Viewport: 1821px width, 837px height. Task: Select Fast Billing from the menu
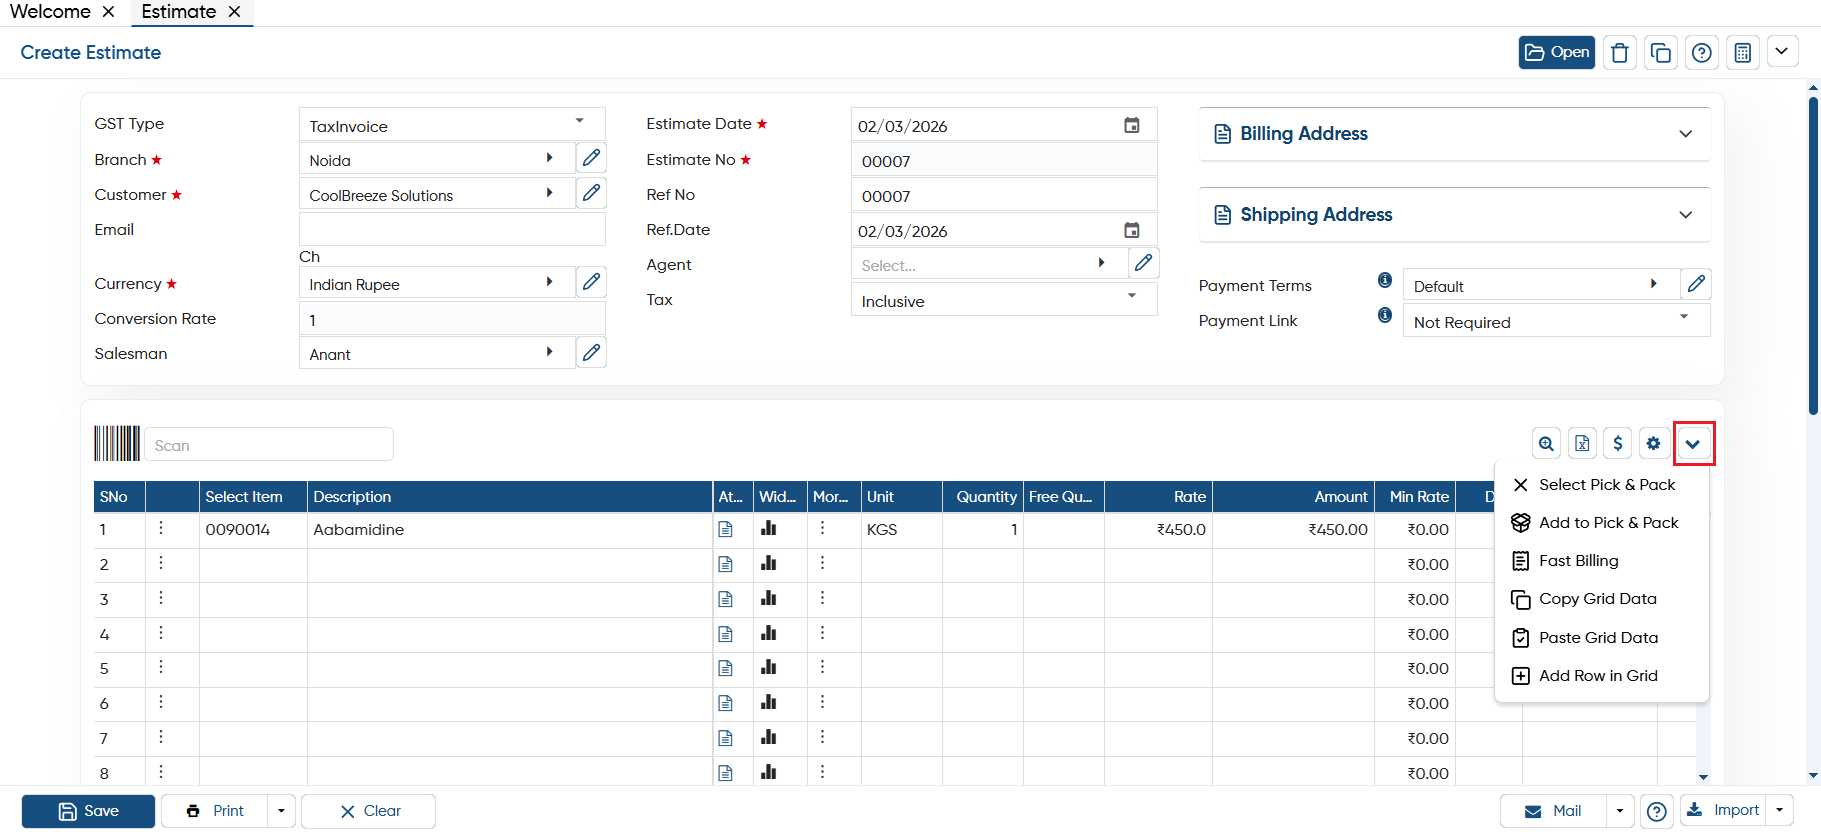tap(1578, 561)
